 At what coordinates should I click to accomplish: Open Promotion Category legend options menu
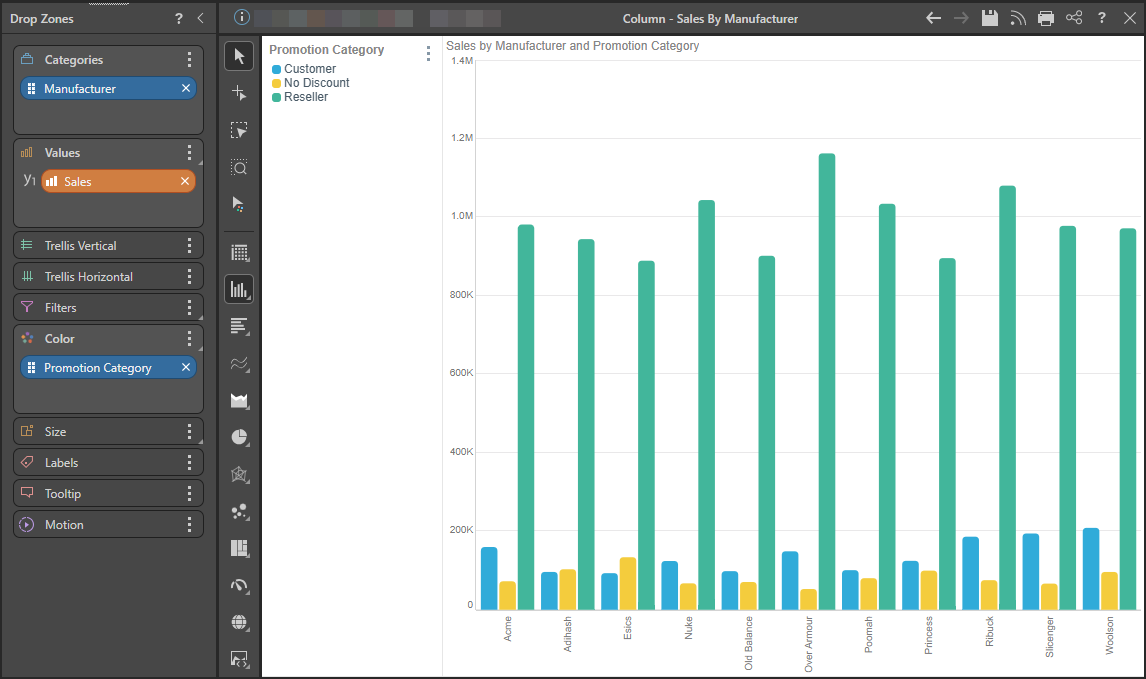pos(428,53)
